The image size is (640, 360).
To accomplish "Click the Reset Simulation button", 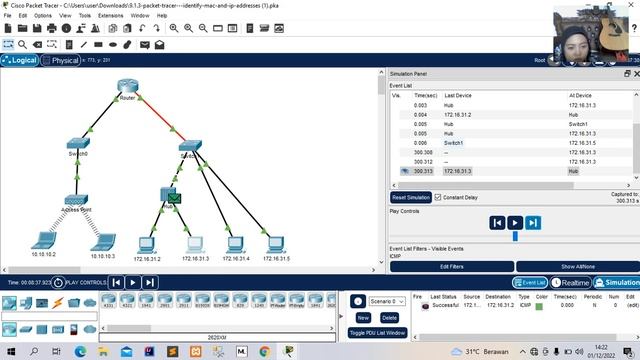I will pos(411,198).
